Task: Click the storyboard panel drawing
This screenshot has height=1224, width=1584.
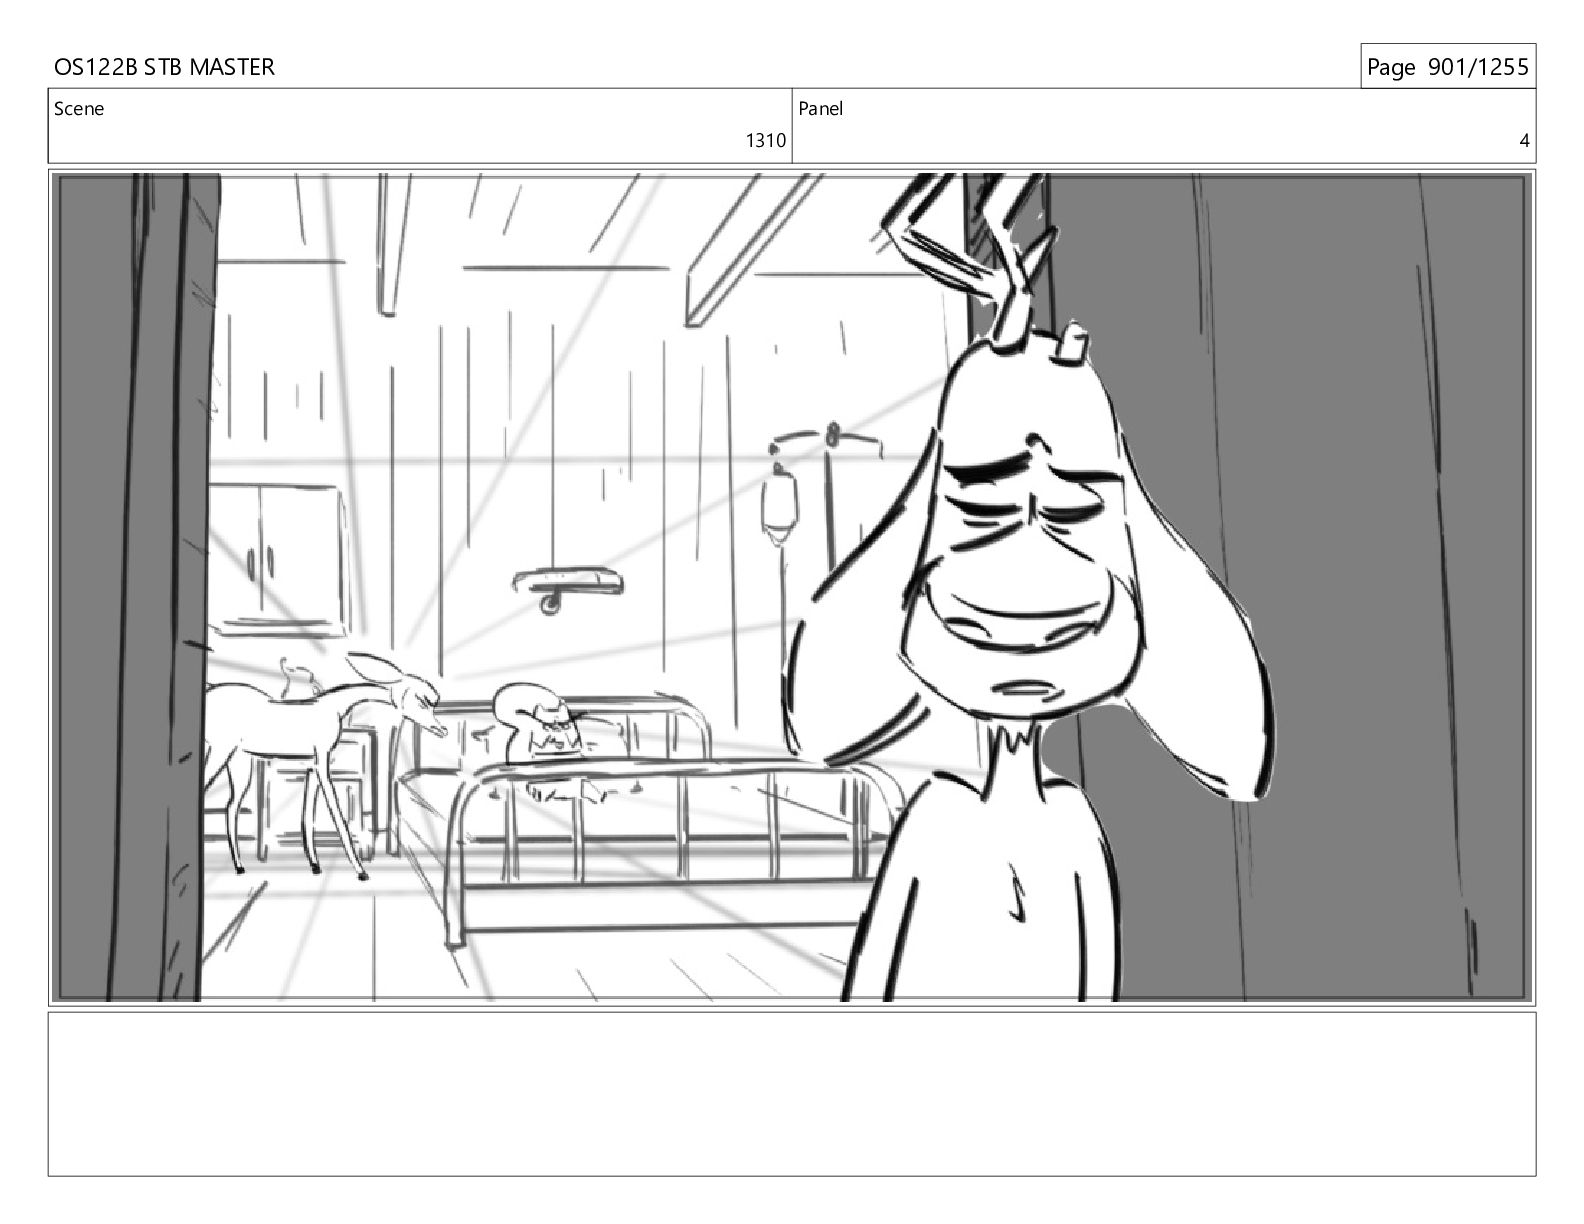Action: click(792, 587)
